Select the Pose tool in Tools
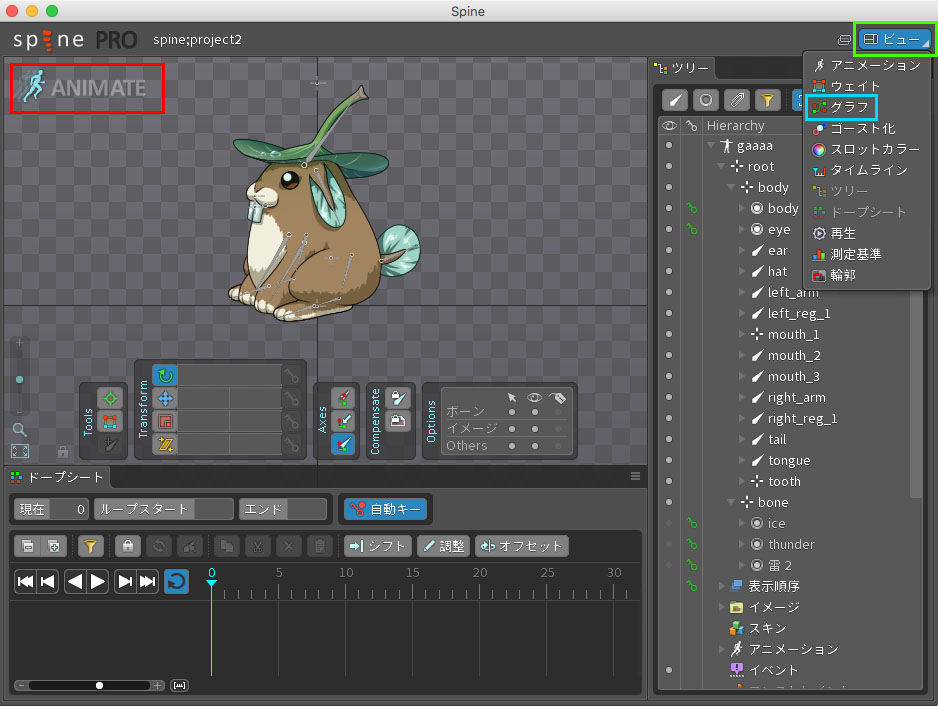 [110, 398]
